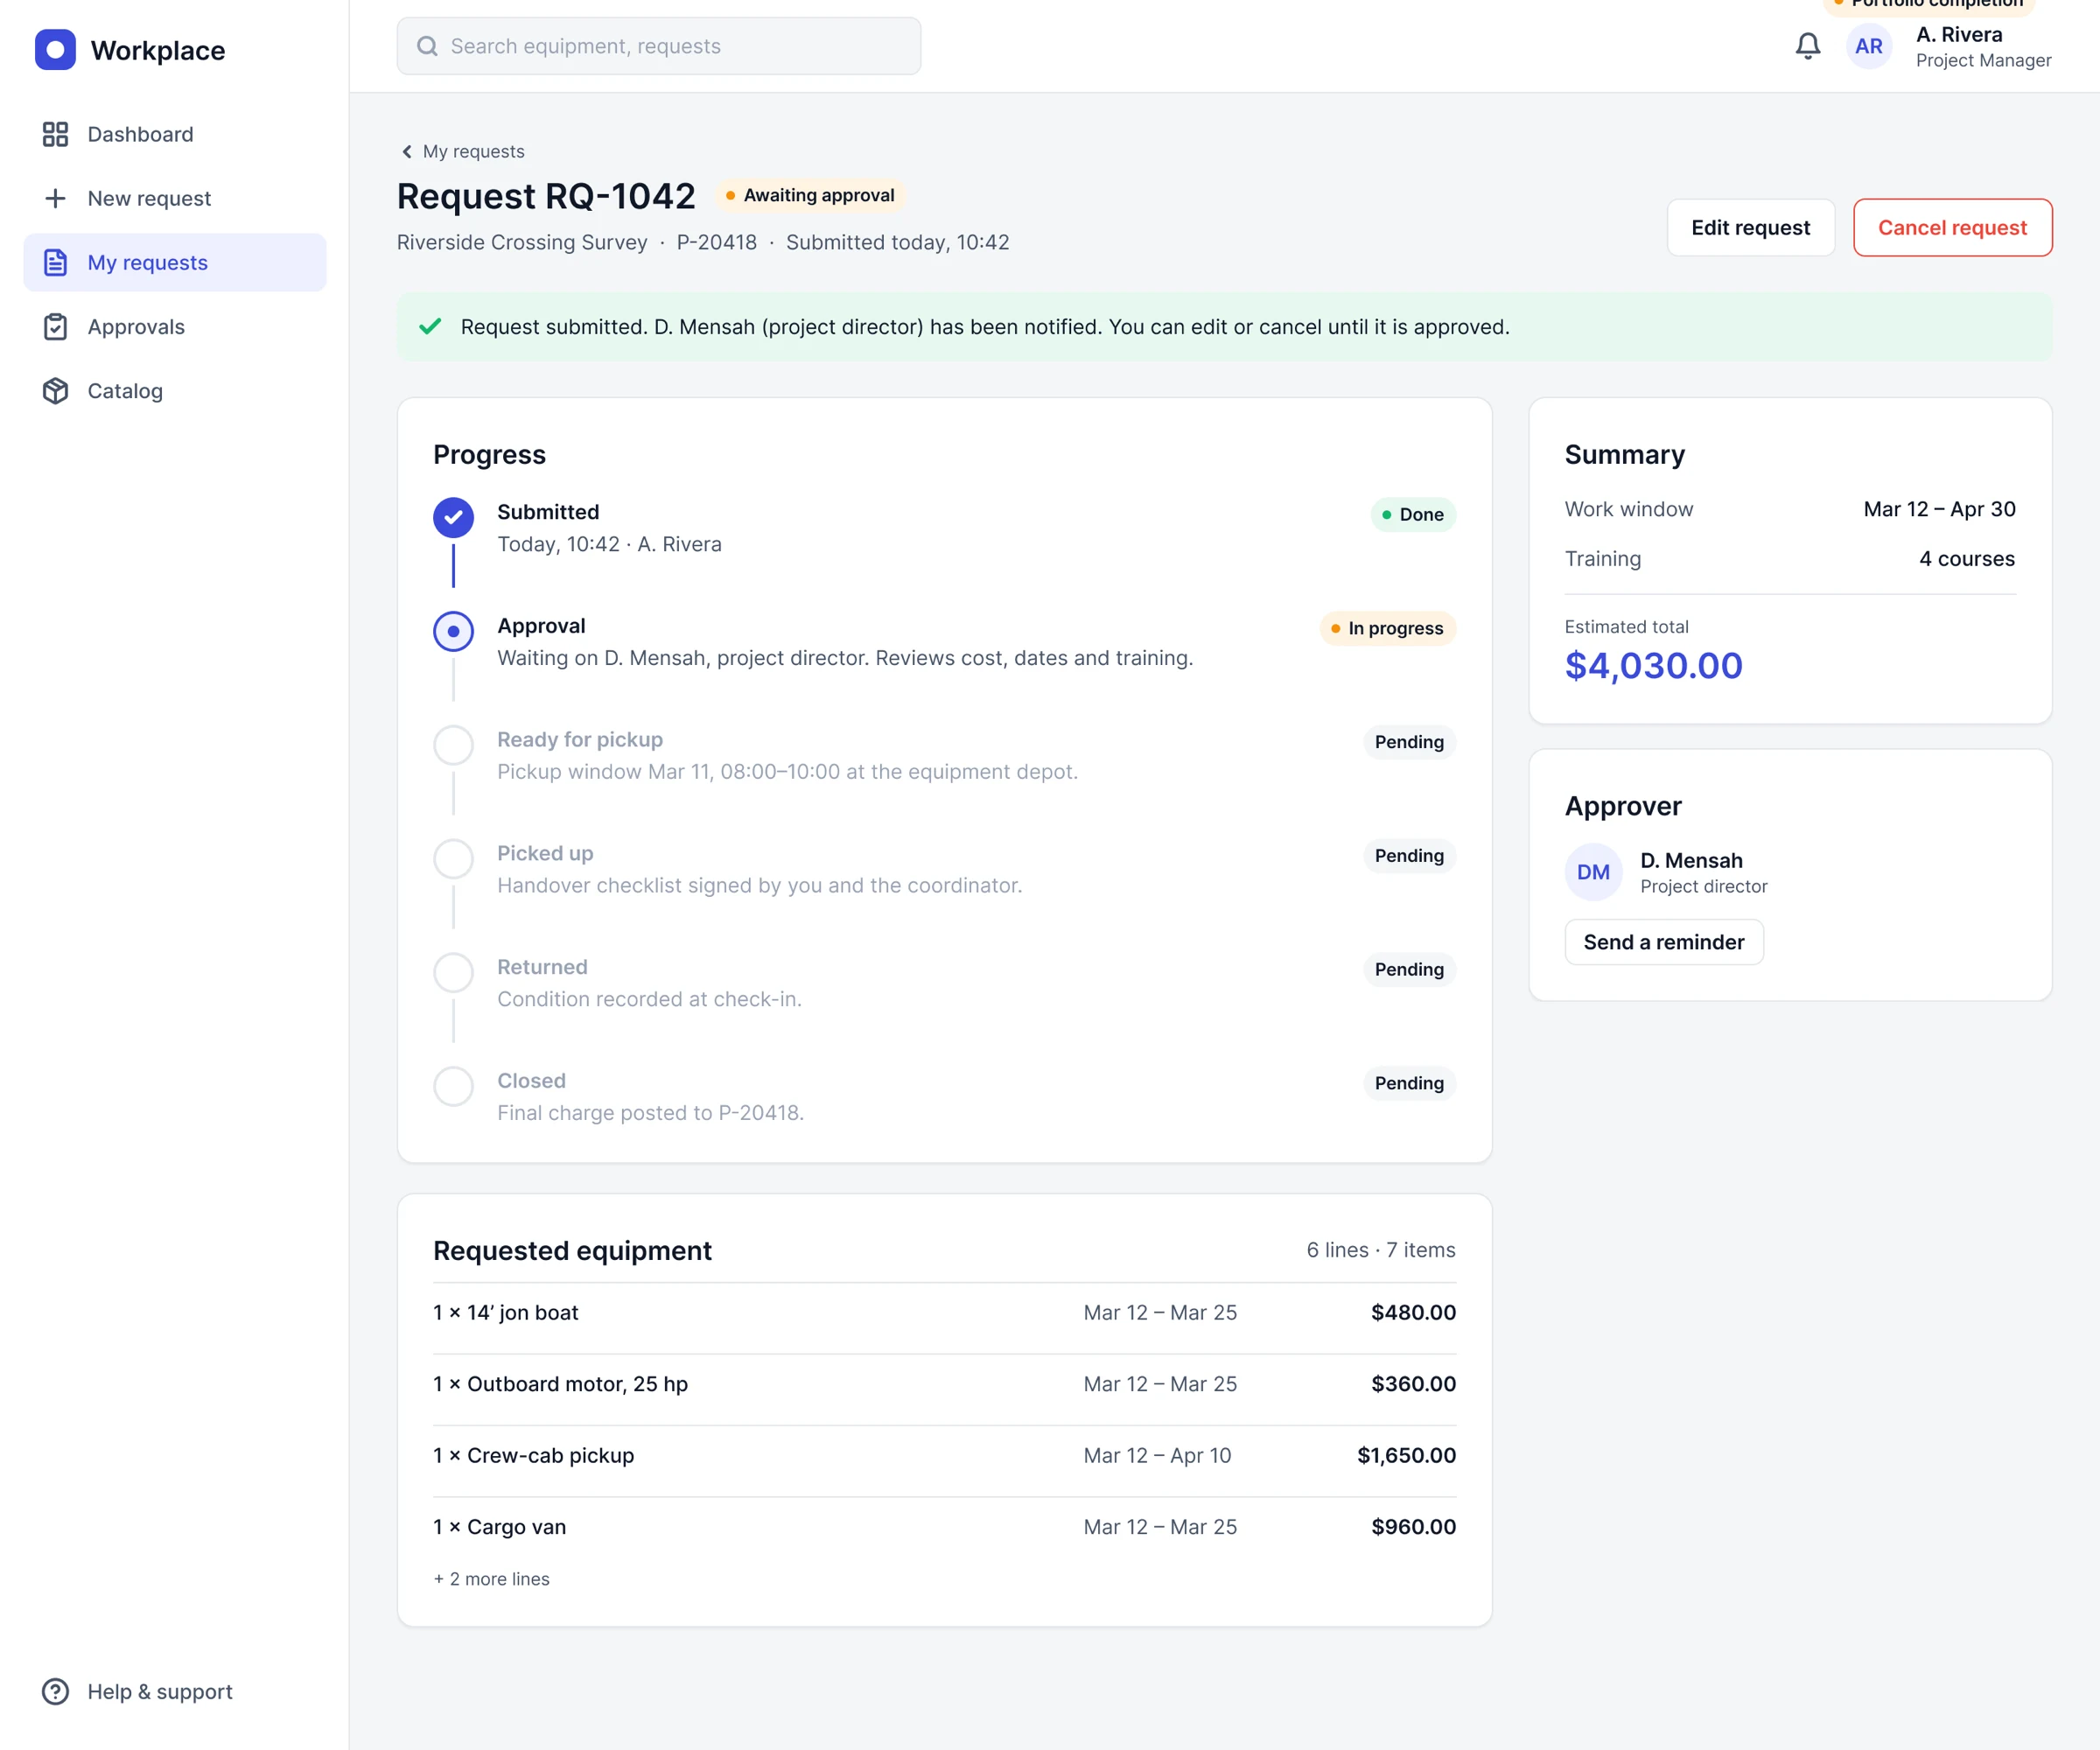Click the Pending badge on Closed step
2100x1750 pixels.
[1409, 1083]
